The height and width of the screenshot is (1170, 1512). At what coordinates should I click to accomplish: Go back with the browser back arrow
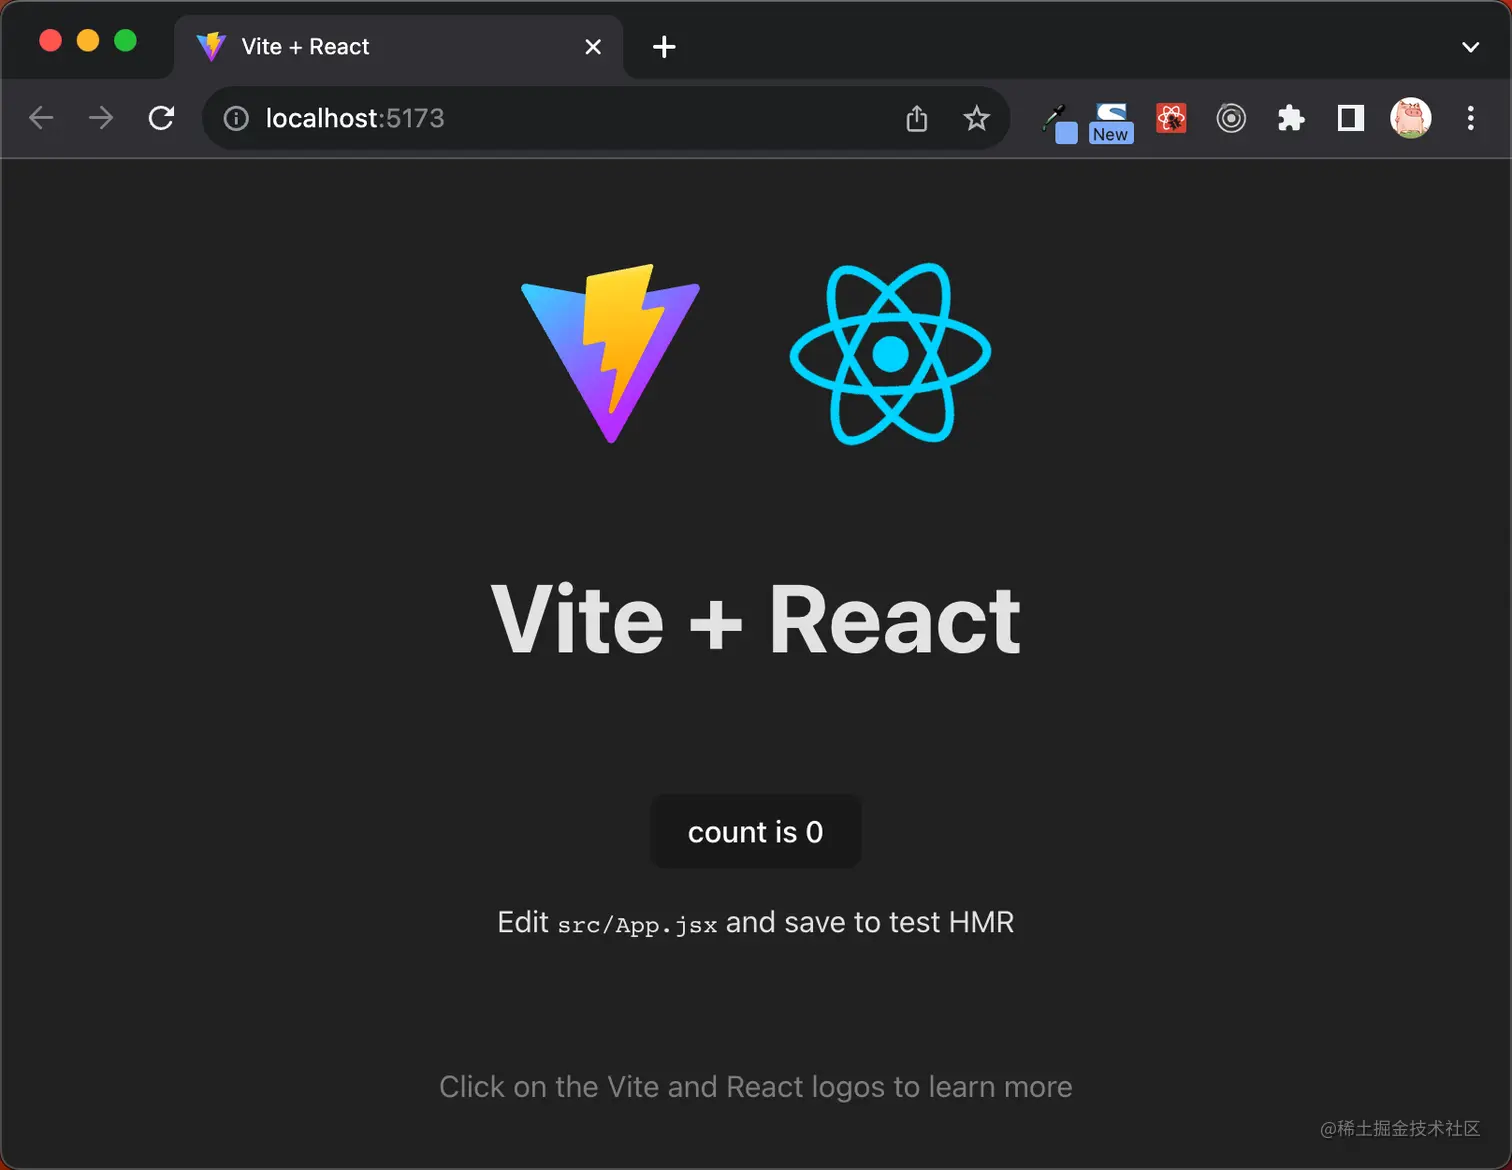coord(41,118)
